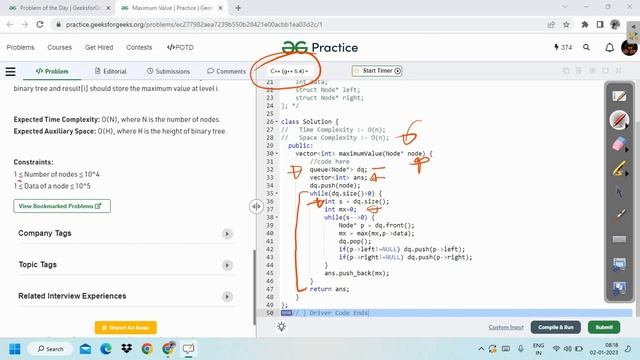Click the screen capture tool in annotation bar
Image resolution: width=640 pixels, height=360 pixels.
click(x=619, y=264)
